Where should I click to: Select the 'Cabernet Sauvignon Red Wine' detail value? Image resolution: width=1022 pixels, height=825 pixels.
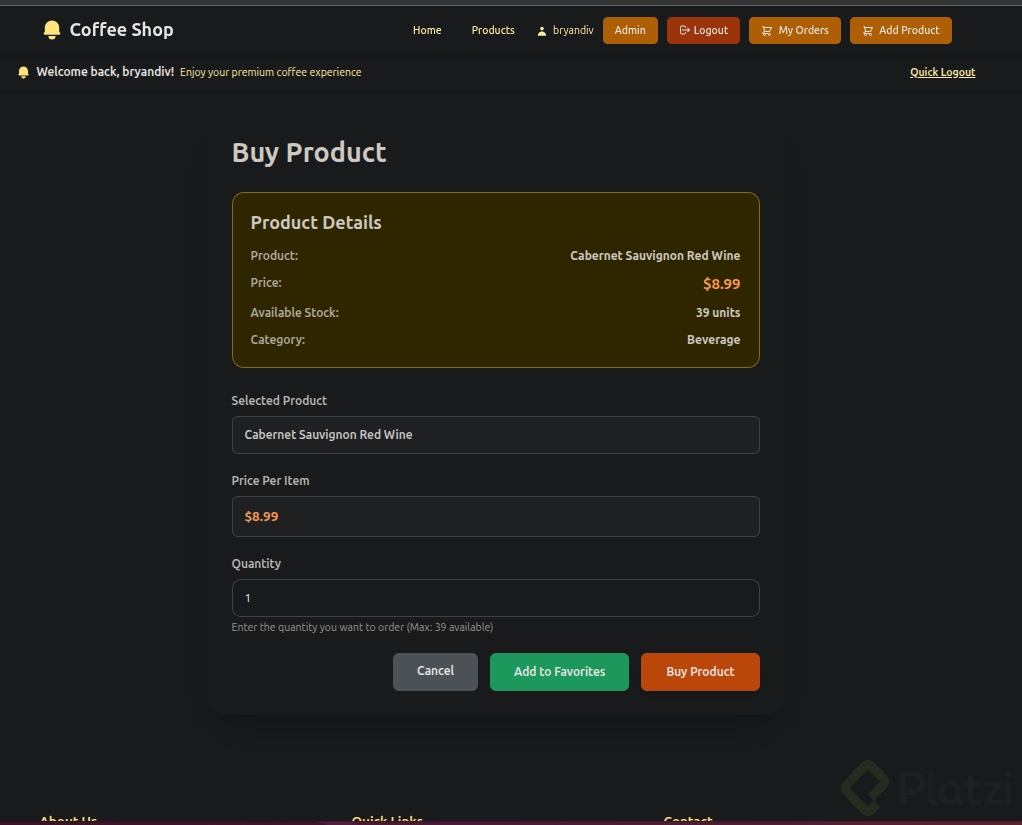(x=655, y=255)
